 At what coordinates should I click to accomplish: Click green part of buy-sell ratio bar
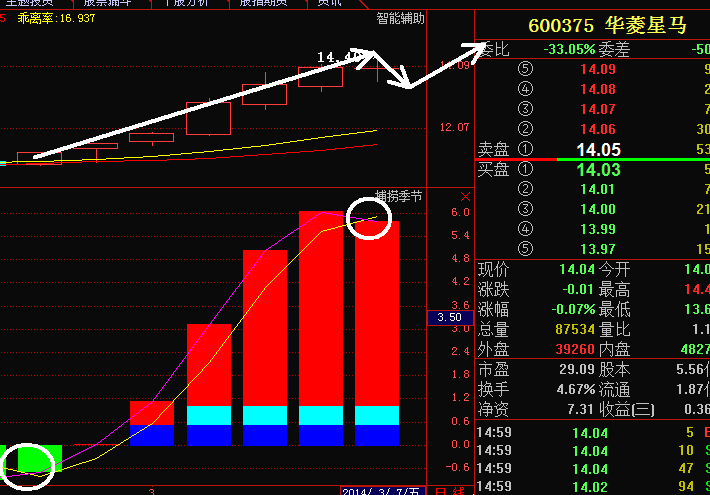tap(633, 159)
